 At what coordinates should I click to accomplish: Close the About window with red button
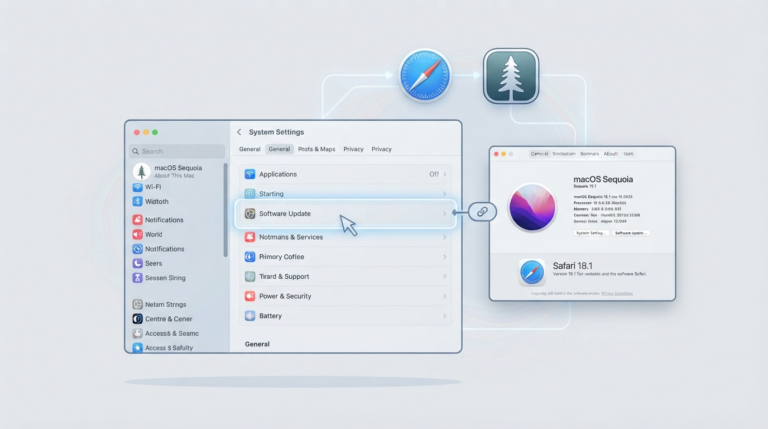pyautogui.click(x=496, y=154)
